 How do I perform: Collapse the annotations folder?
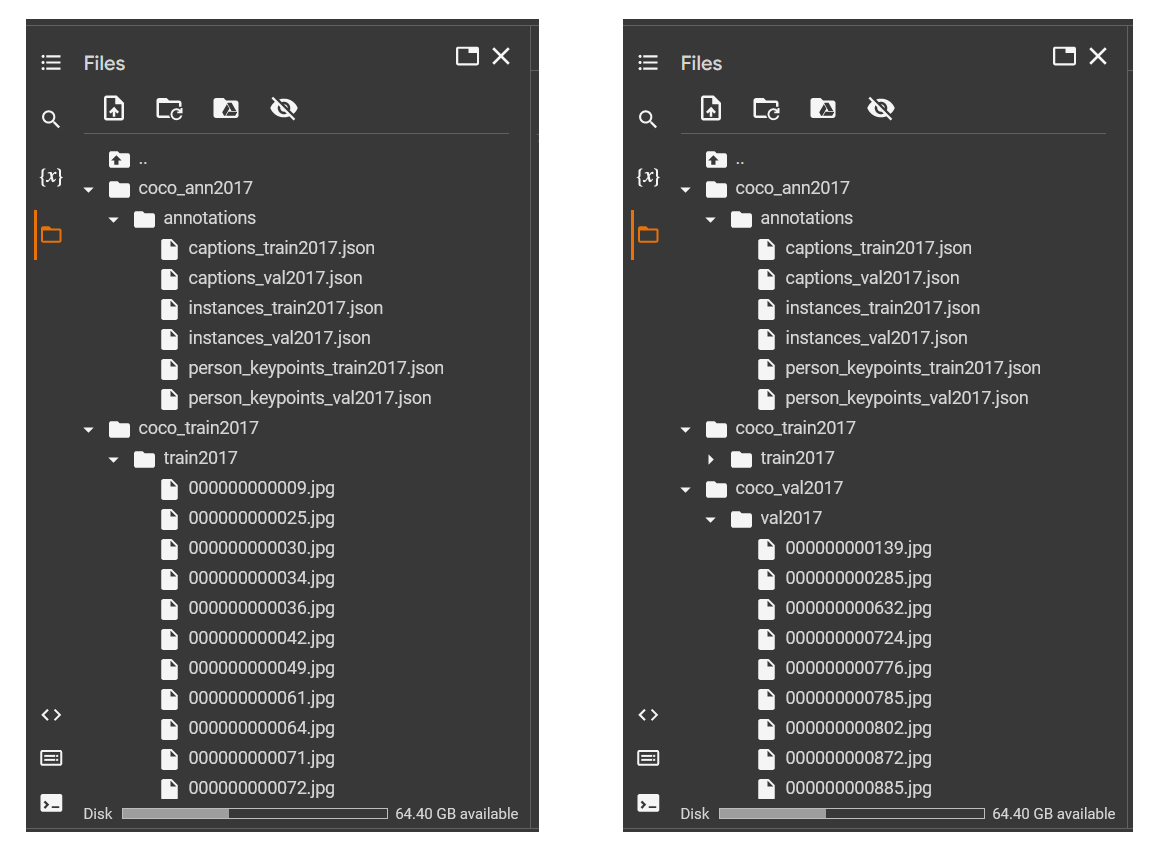113,218
